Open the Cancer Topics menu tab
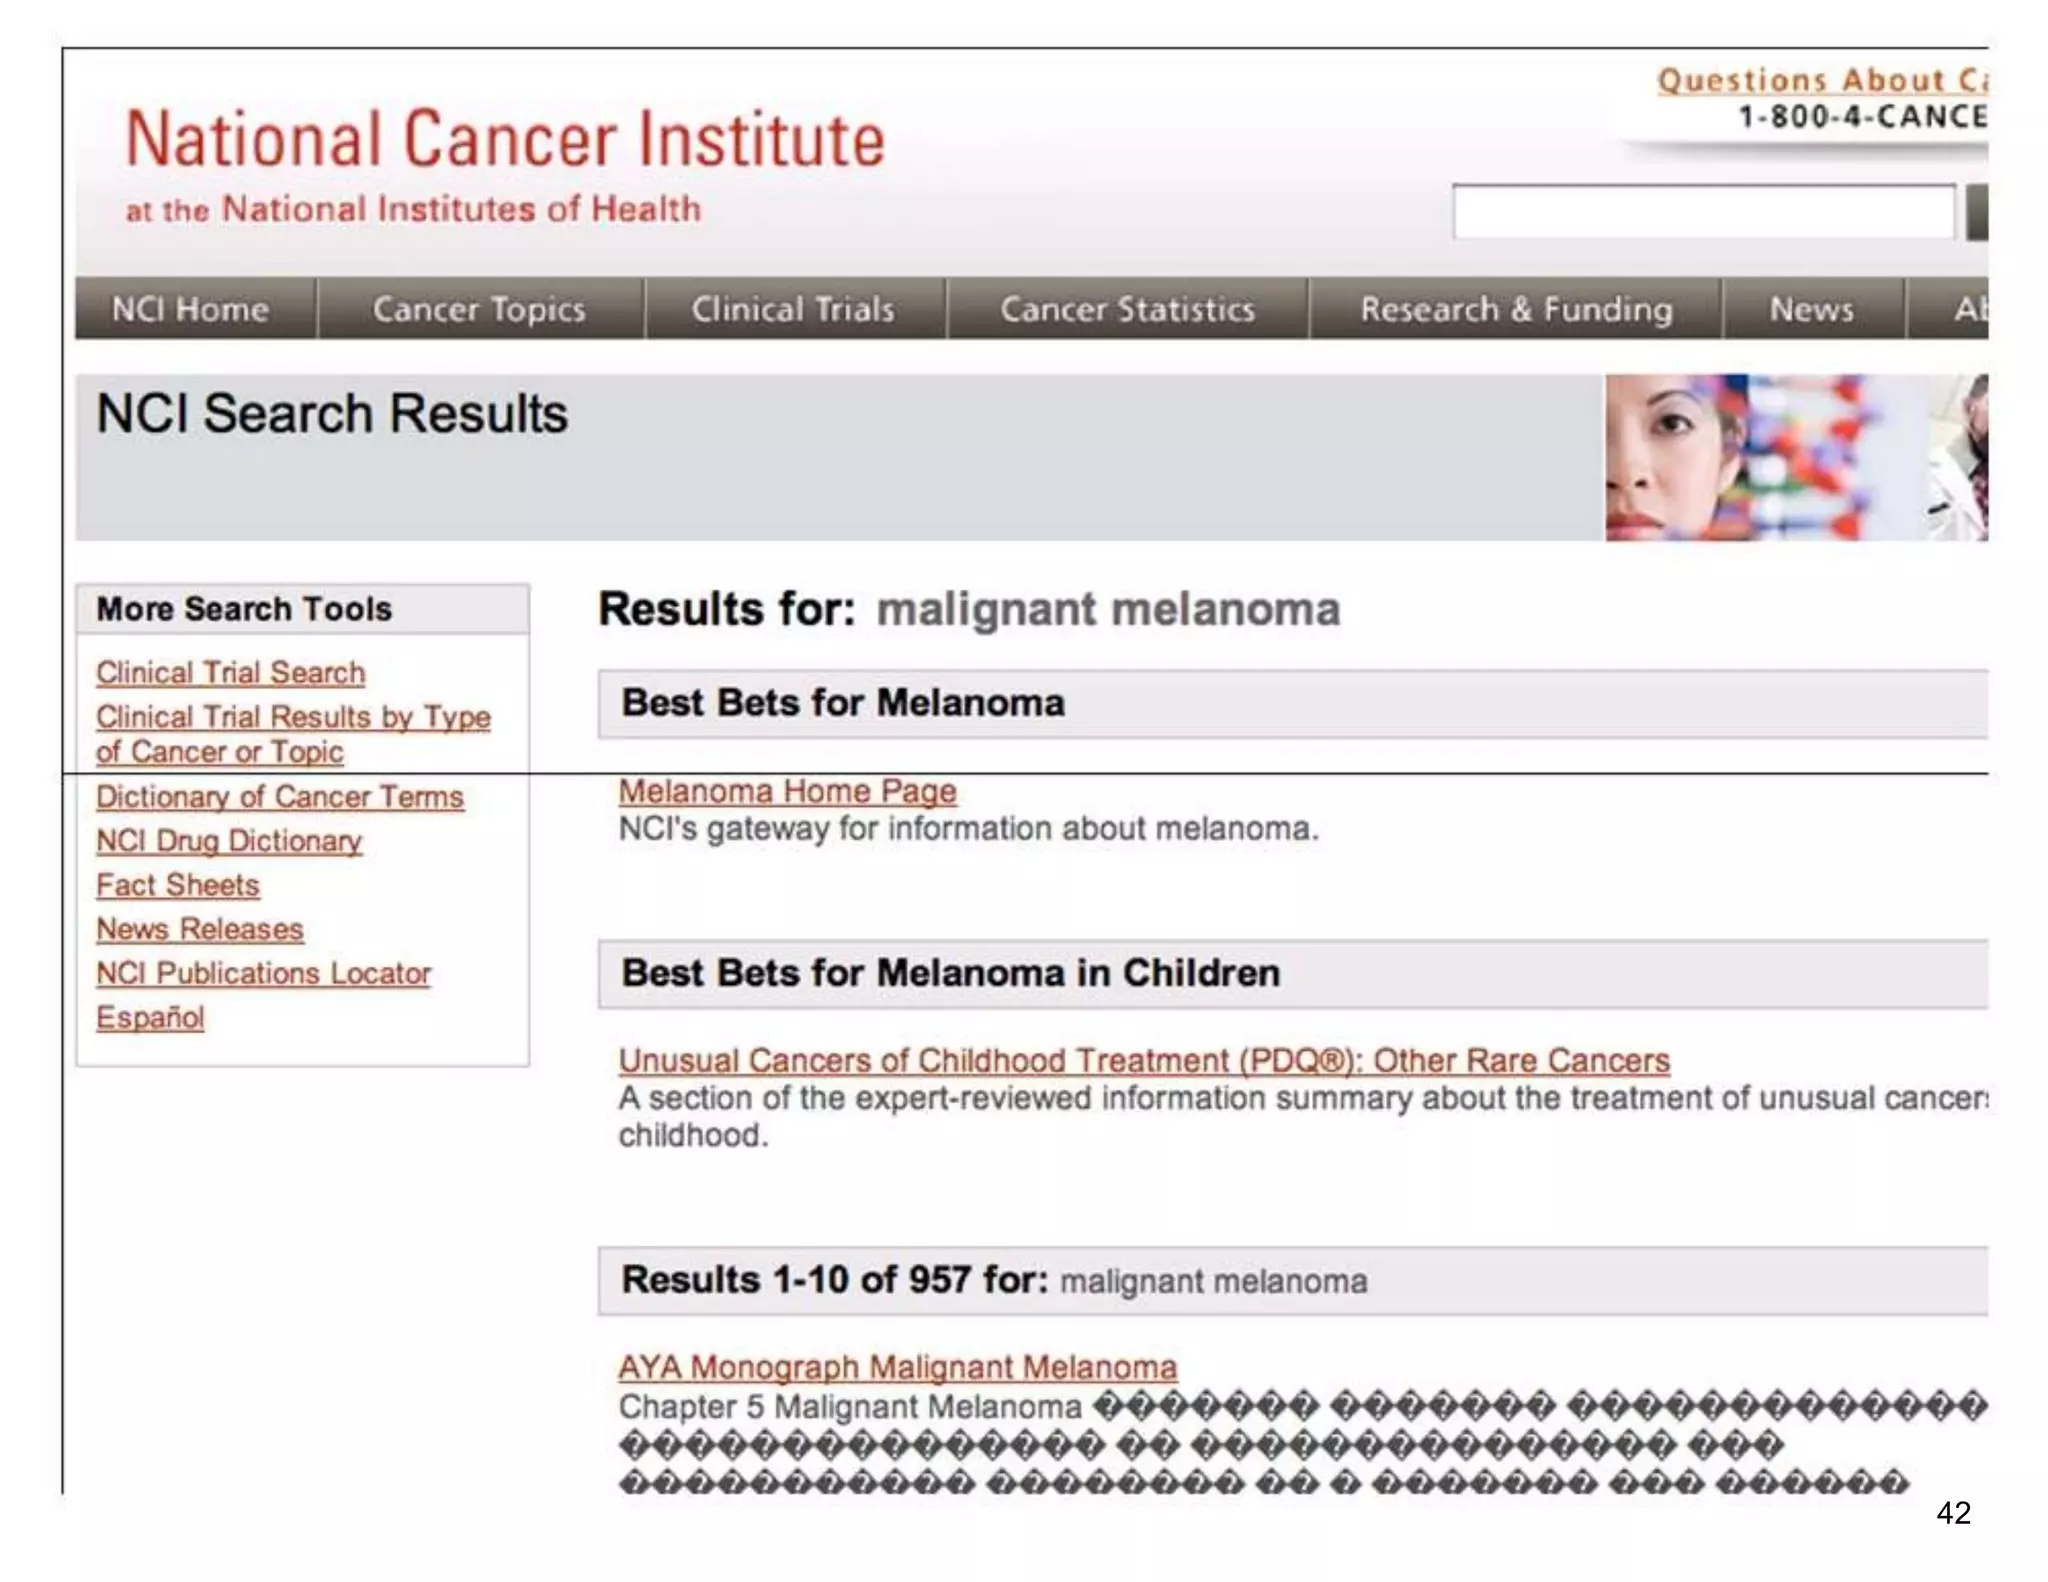The image size is (2048, 1582). tap(479, 309)
